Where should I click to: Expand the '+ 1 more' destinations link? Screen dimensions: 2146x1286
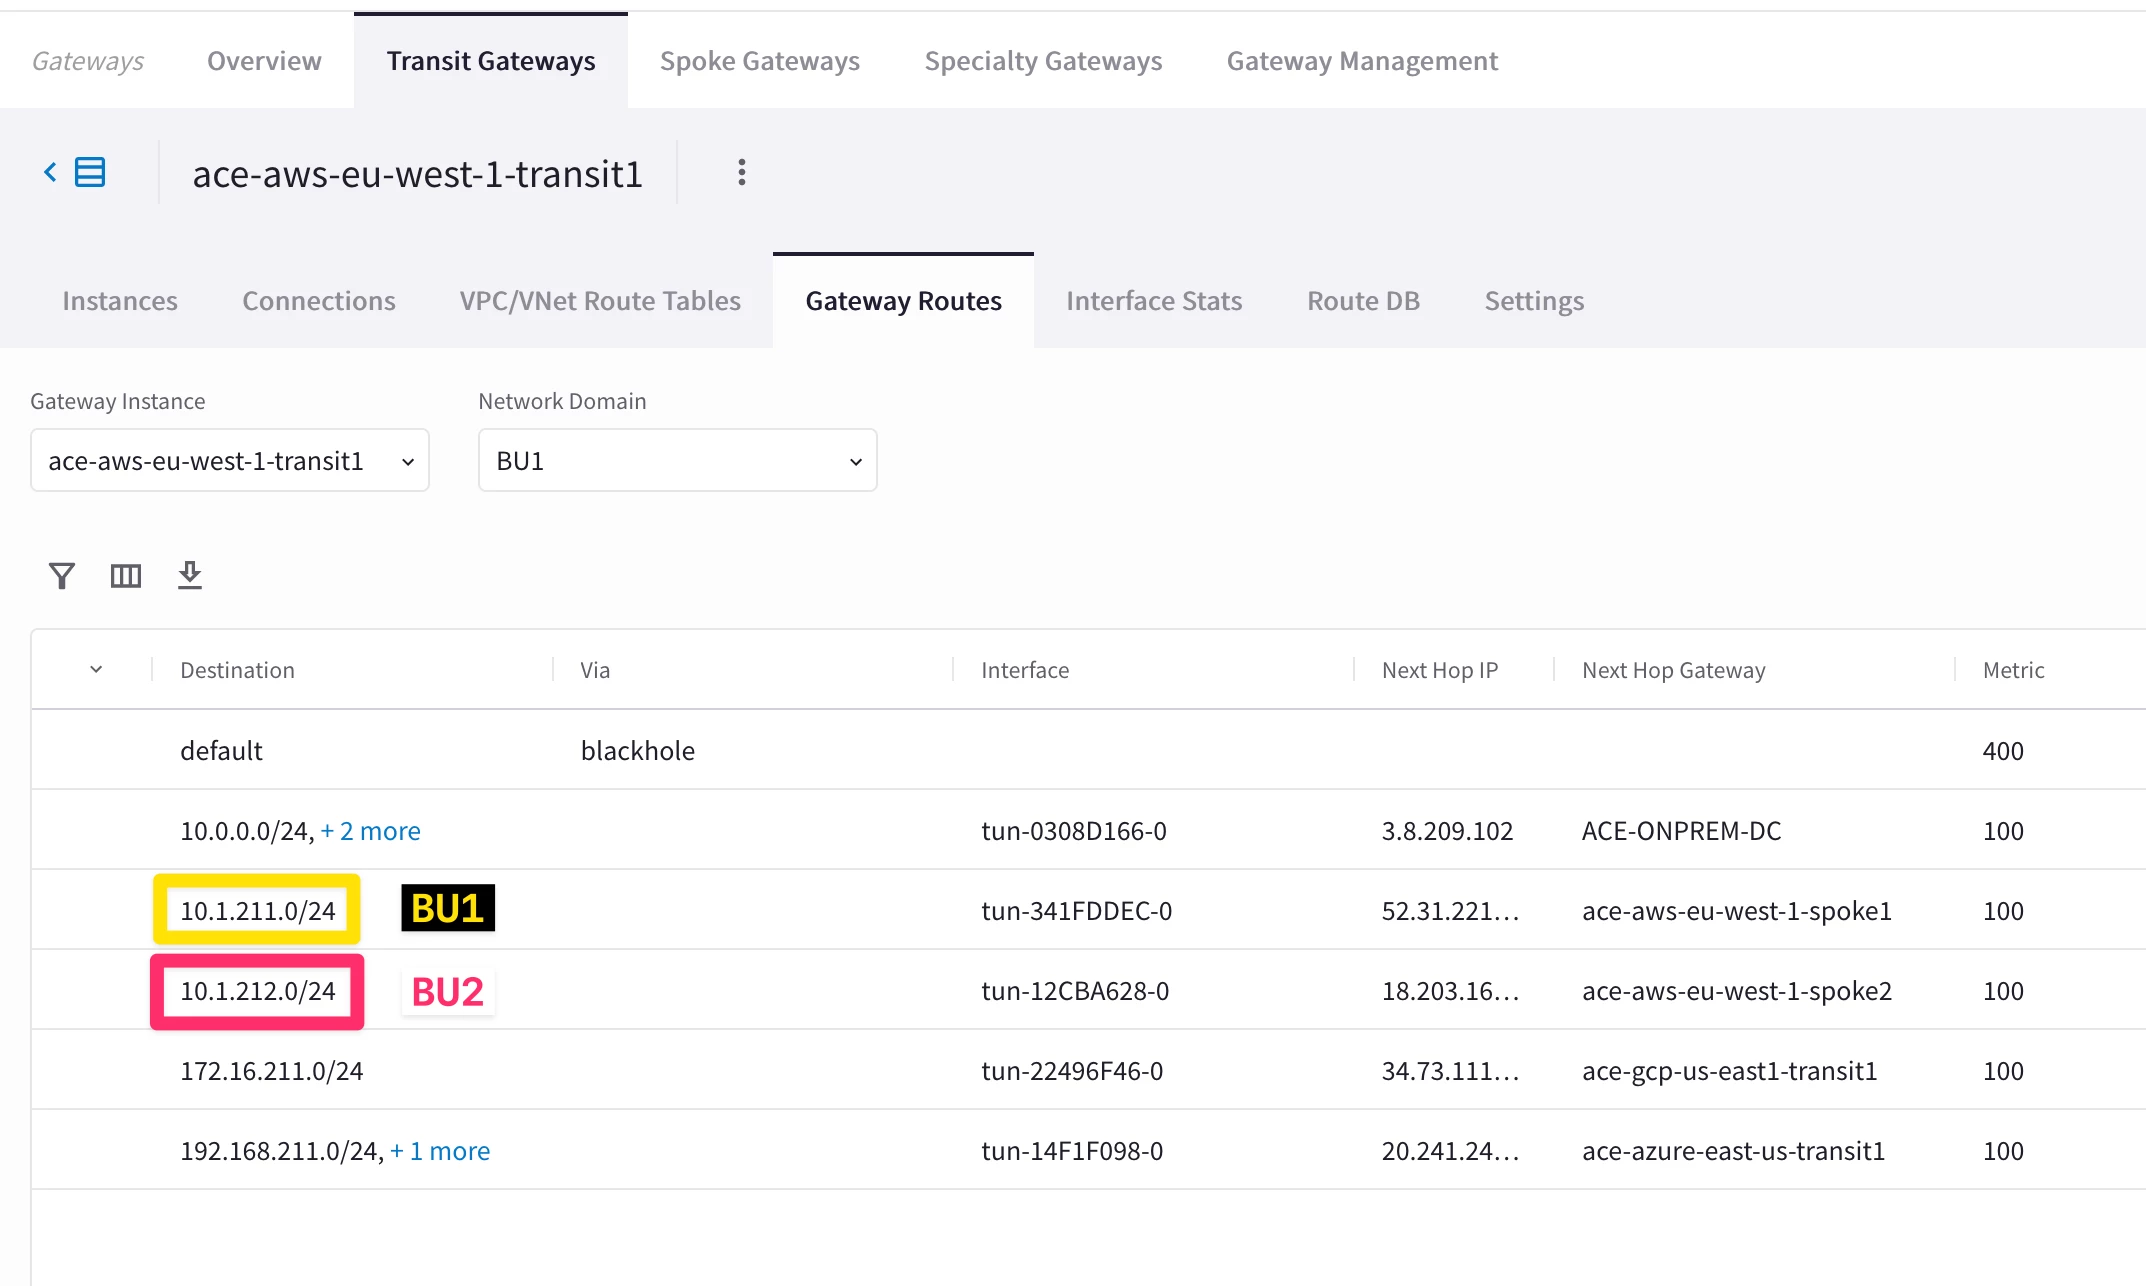click(440, 1151)
